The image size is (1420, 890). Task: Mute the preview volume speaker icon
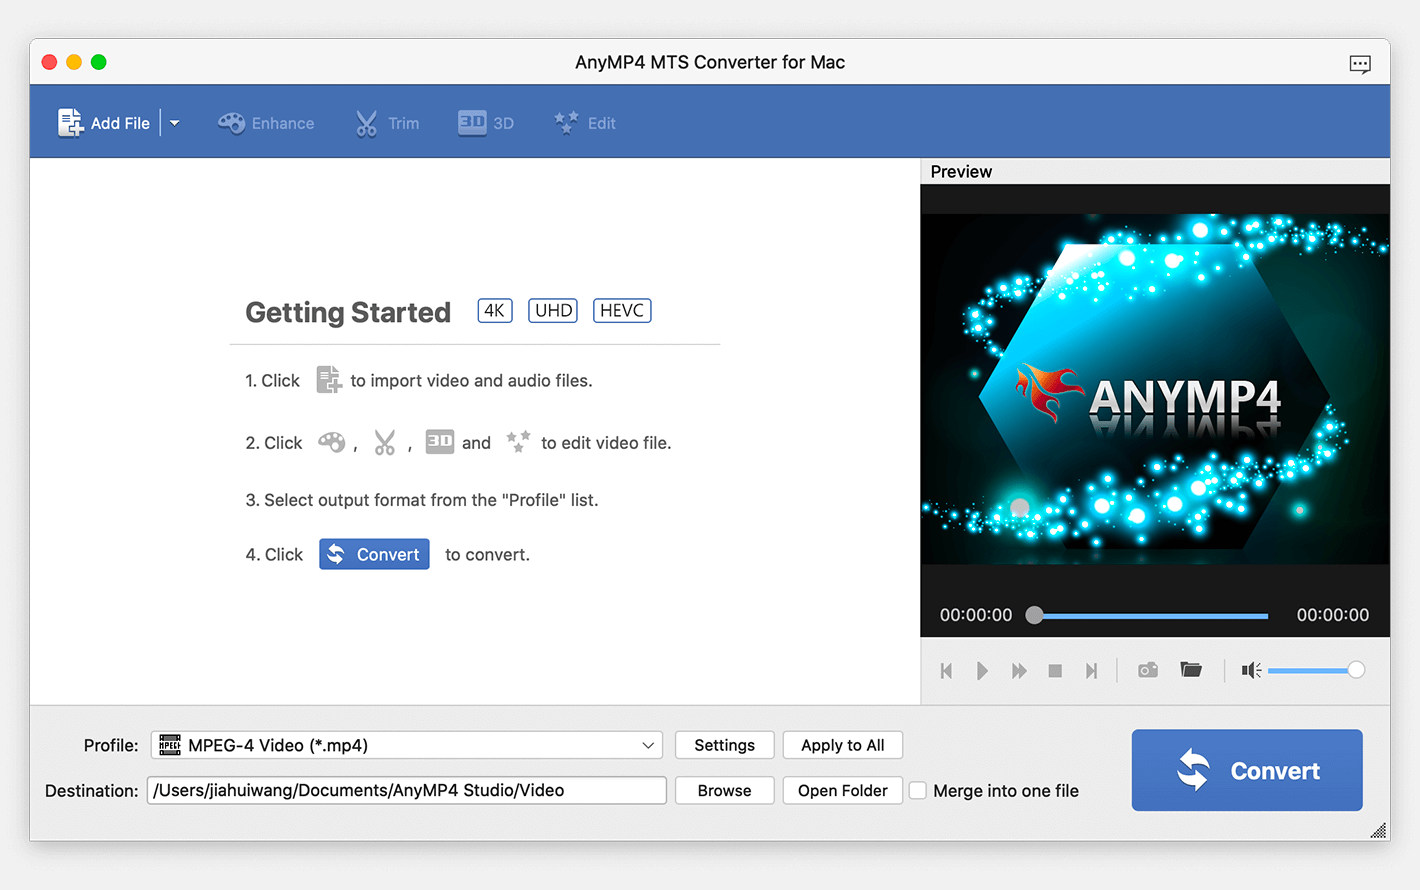(1251, 670)
